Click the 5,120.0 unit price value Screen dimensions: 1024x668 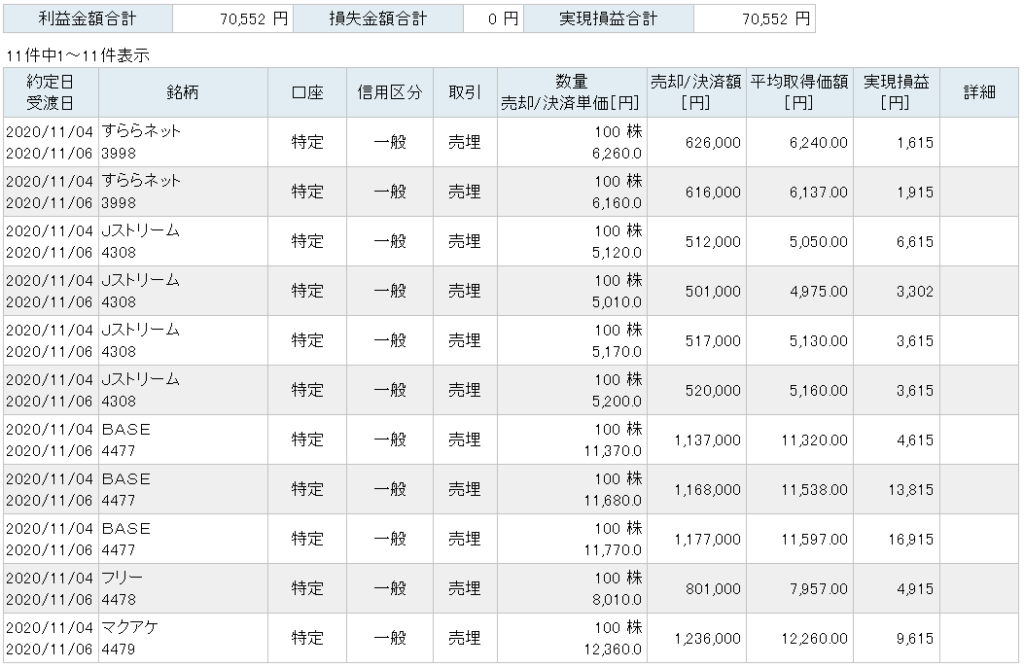[617, 252]
